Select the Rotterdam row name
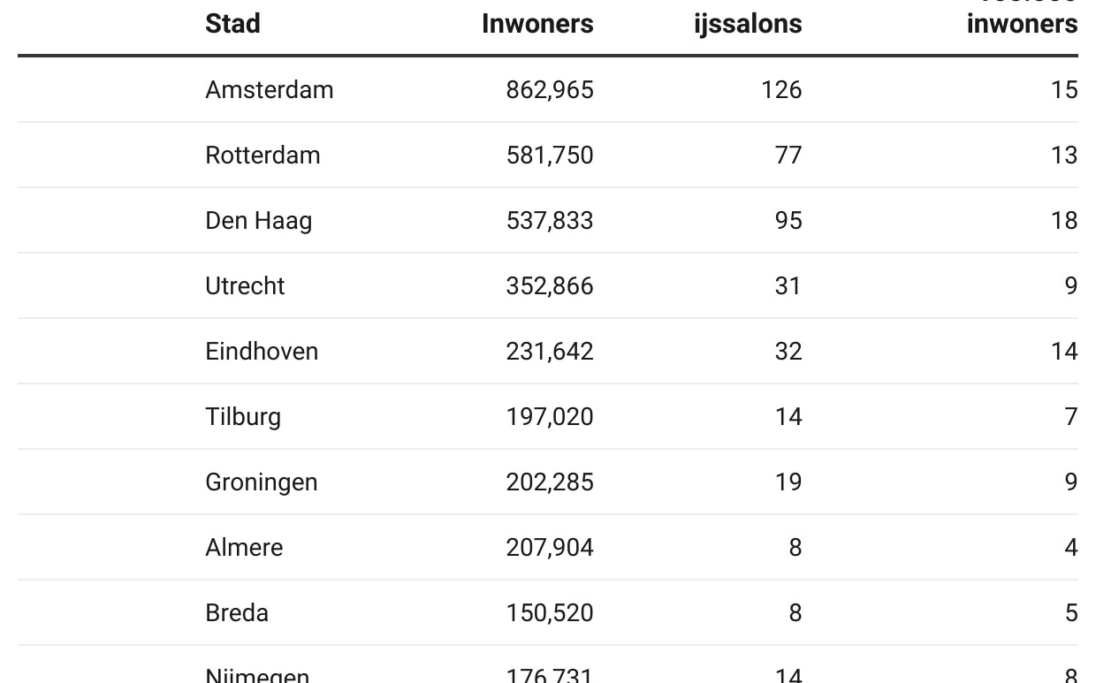This screenshot has height=683, width=1096. 263,155
